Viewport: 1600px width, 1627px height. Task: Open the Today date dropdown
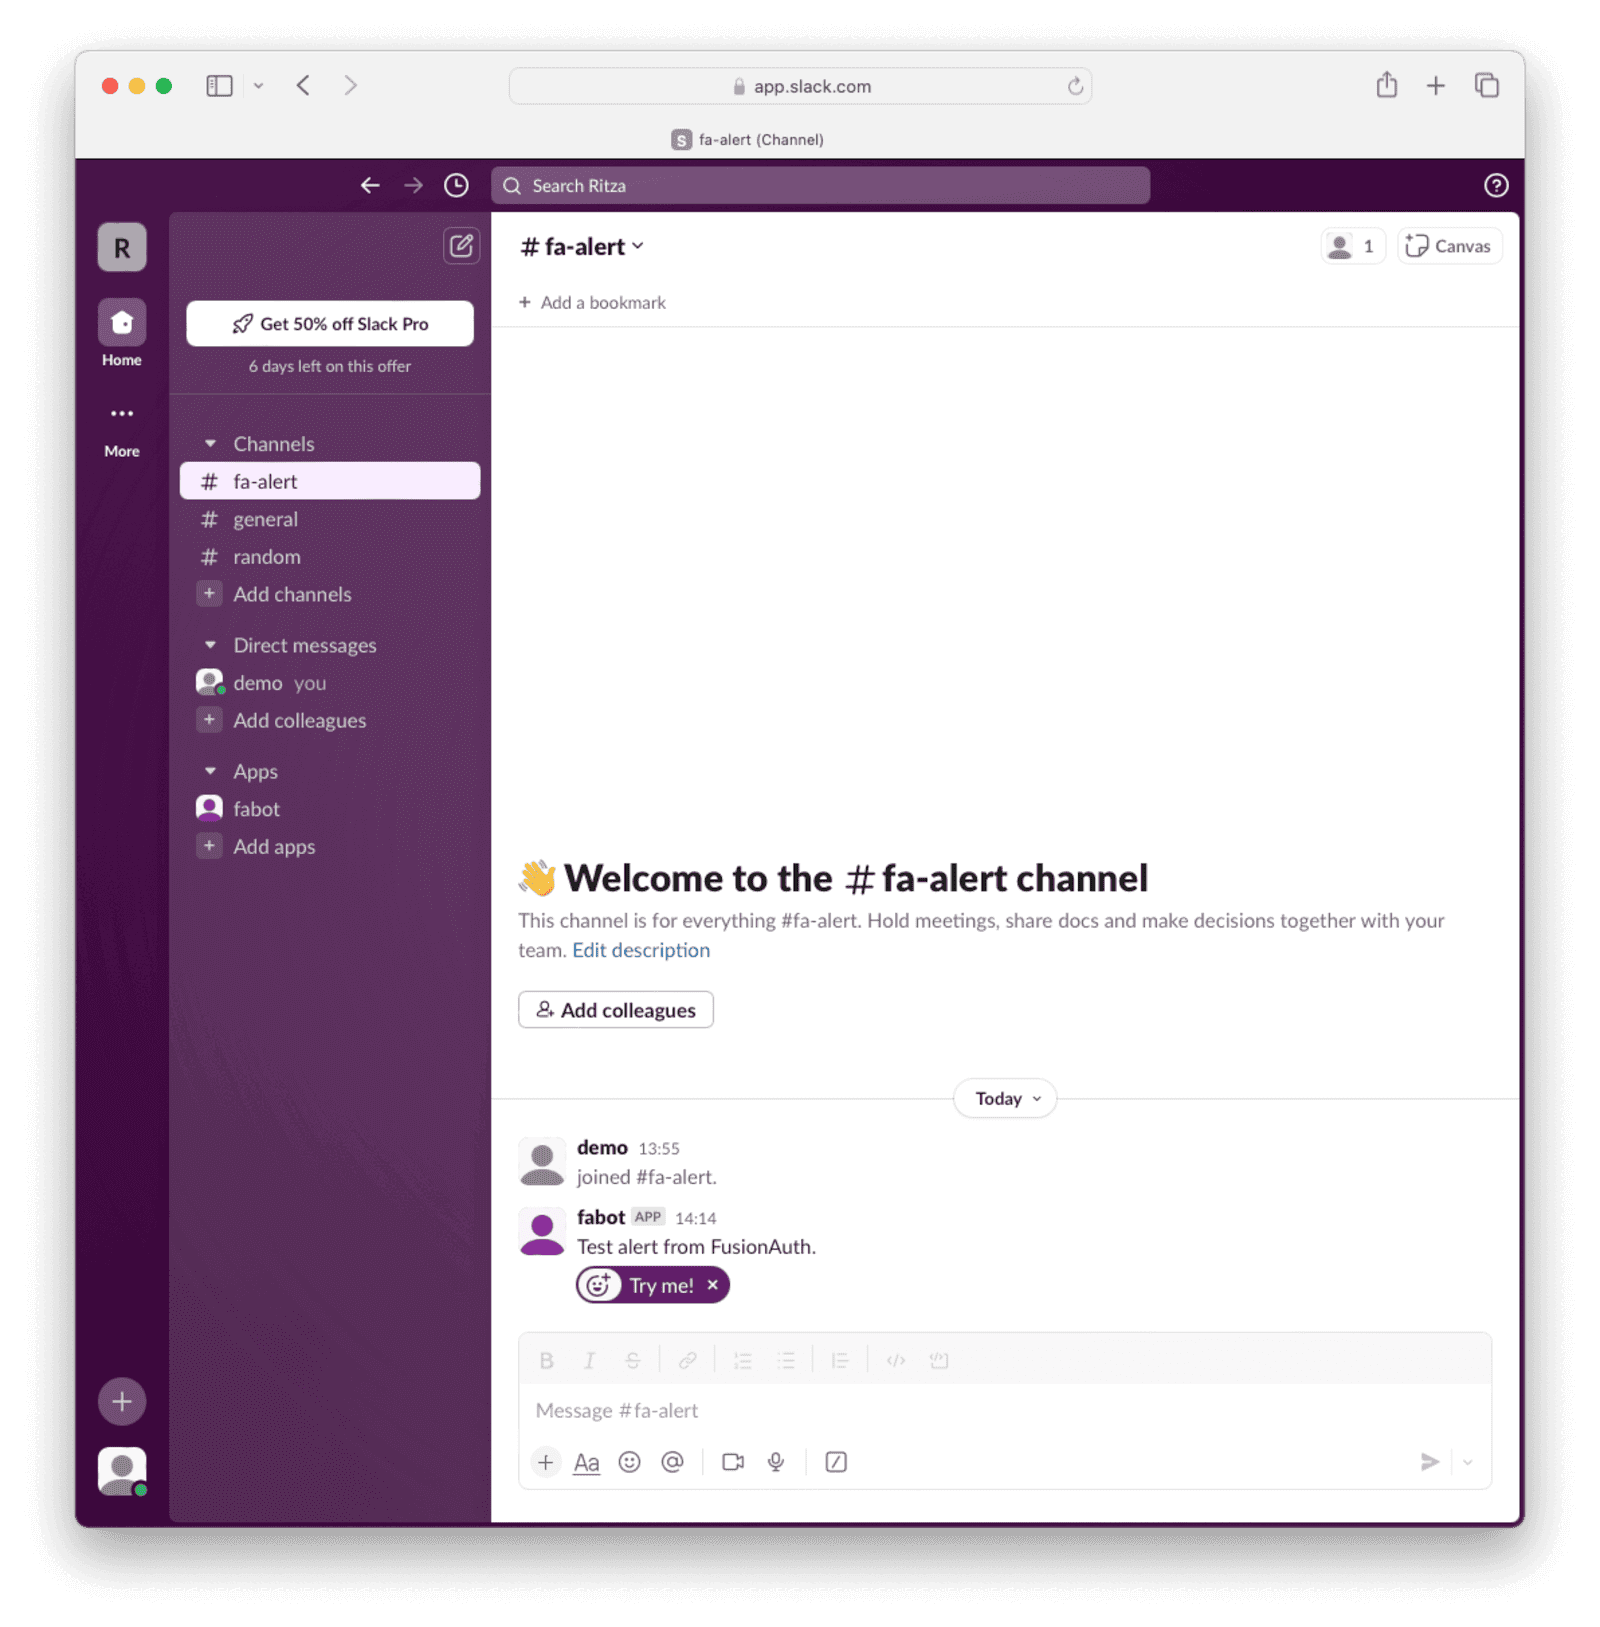point(1005,1098)
